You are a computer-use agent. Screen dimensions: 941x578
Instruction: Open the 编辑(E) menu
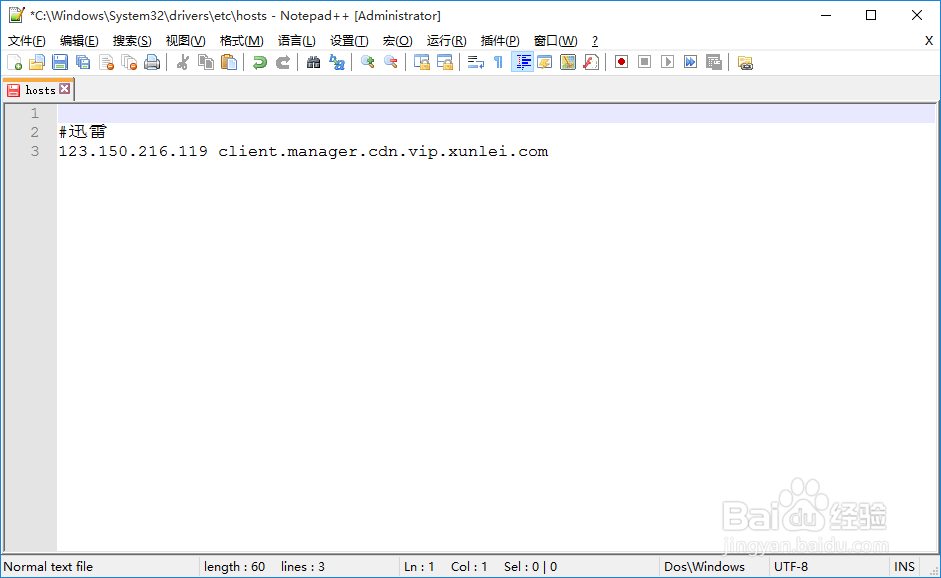79,41
